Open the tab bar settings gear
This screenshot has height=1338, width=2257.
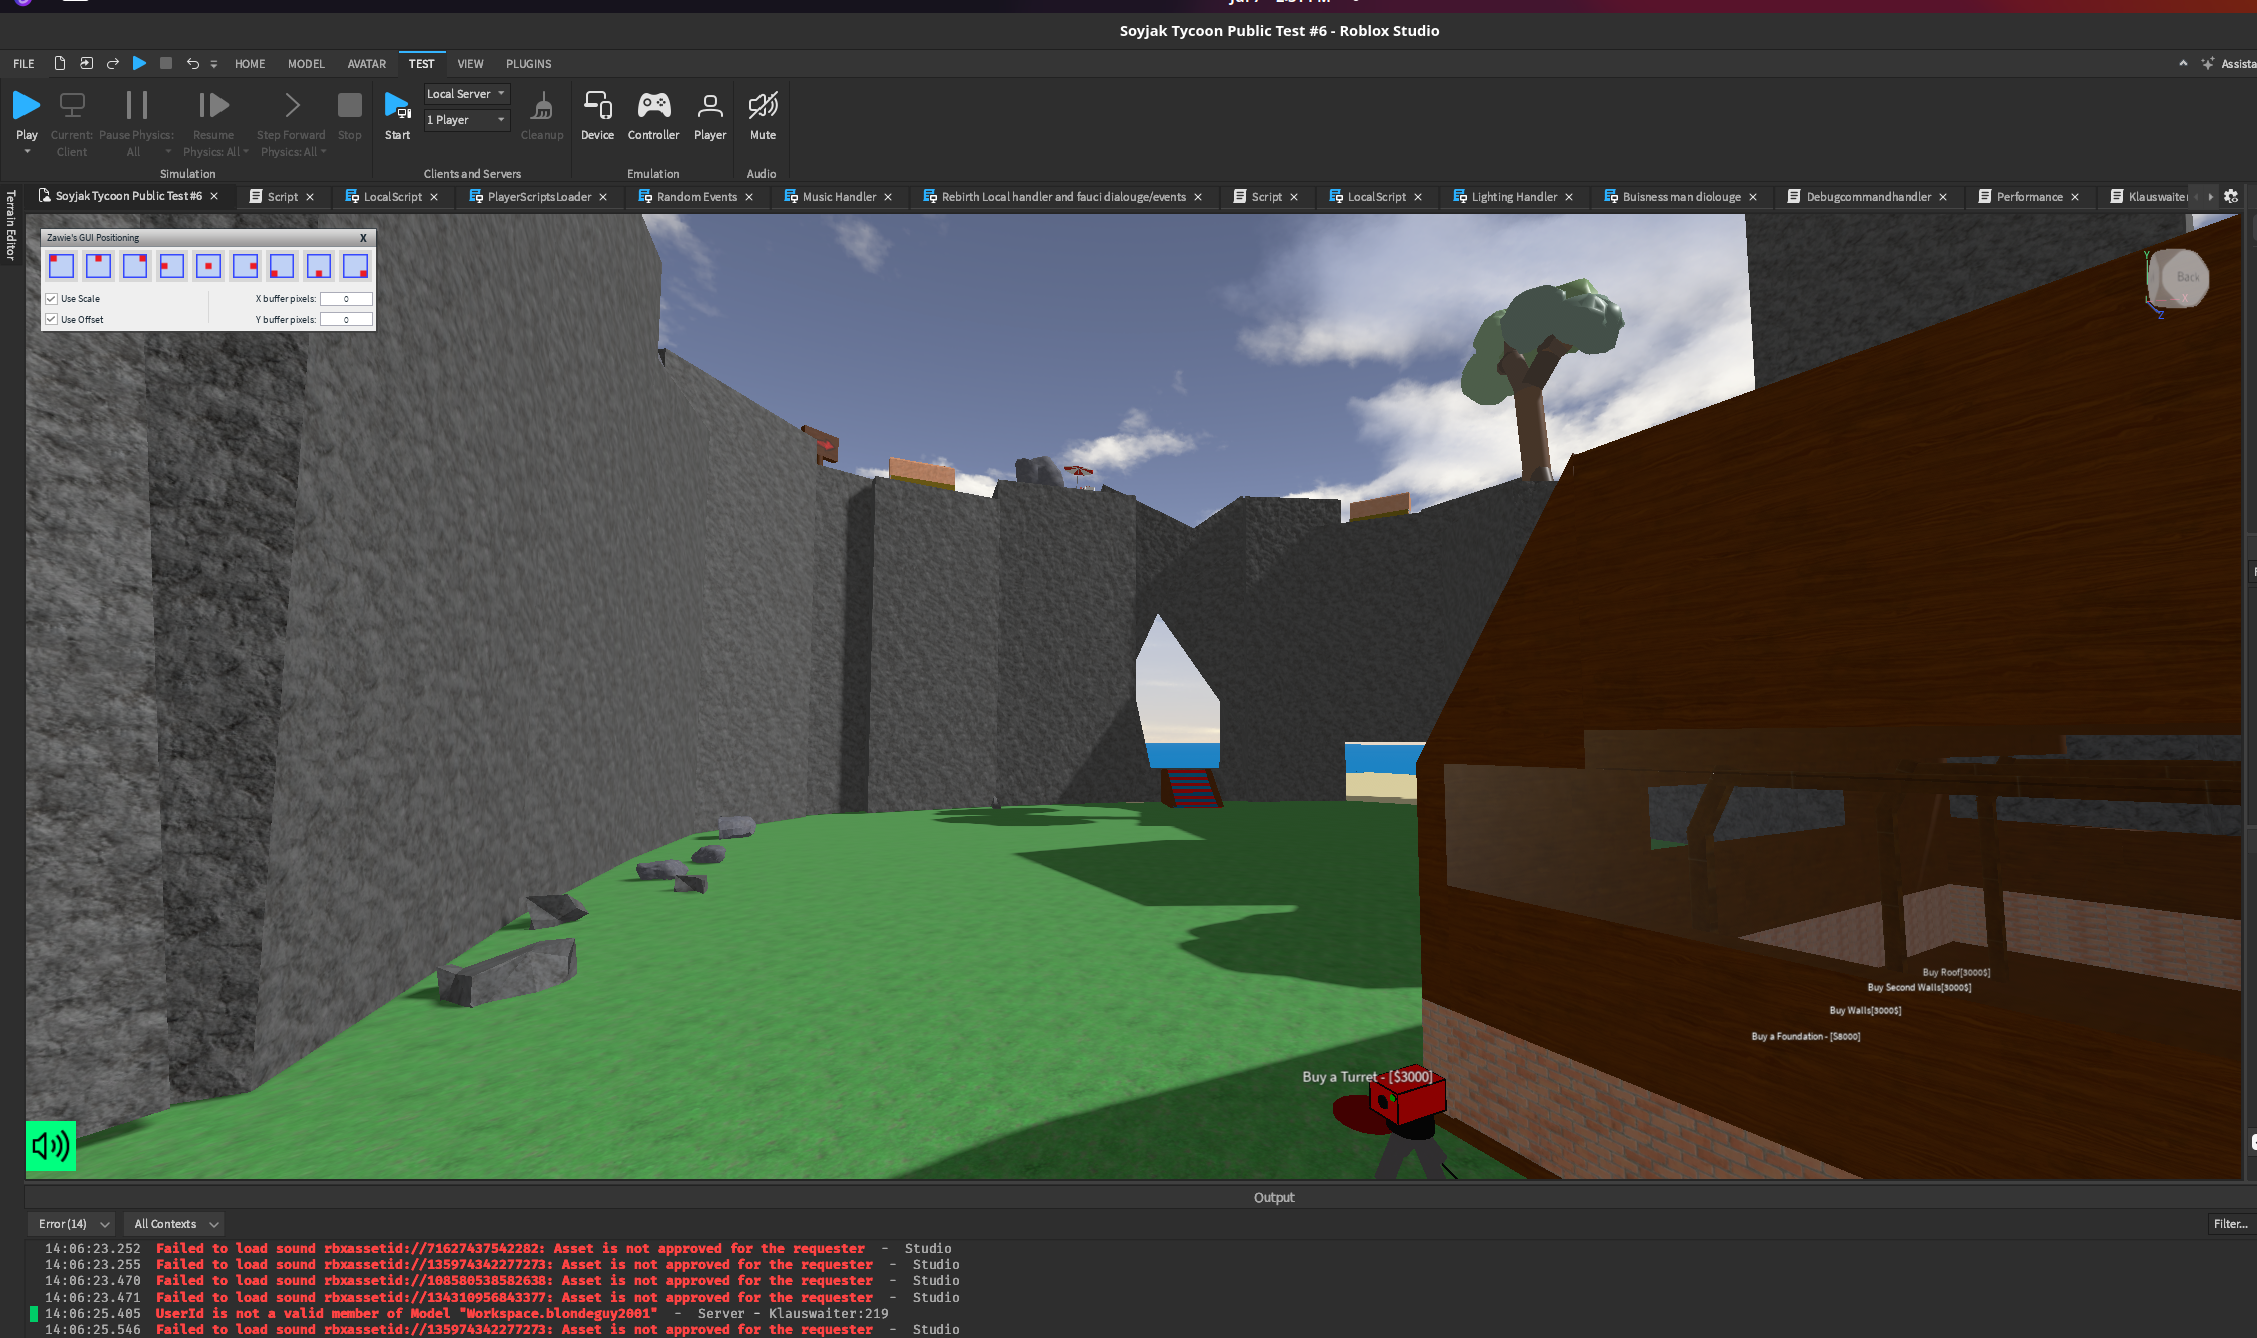(2231, 197)
